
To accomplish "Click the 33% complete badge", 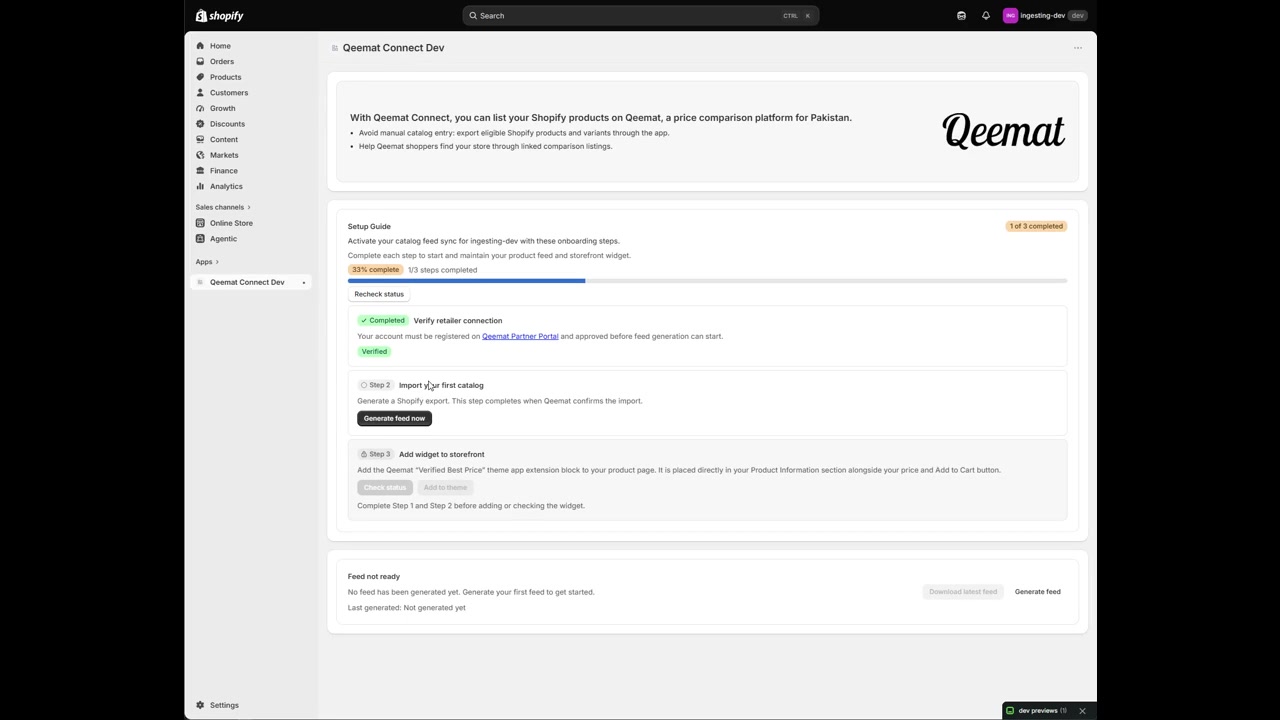I will pos(375,270).
